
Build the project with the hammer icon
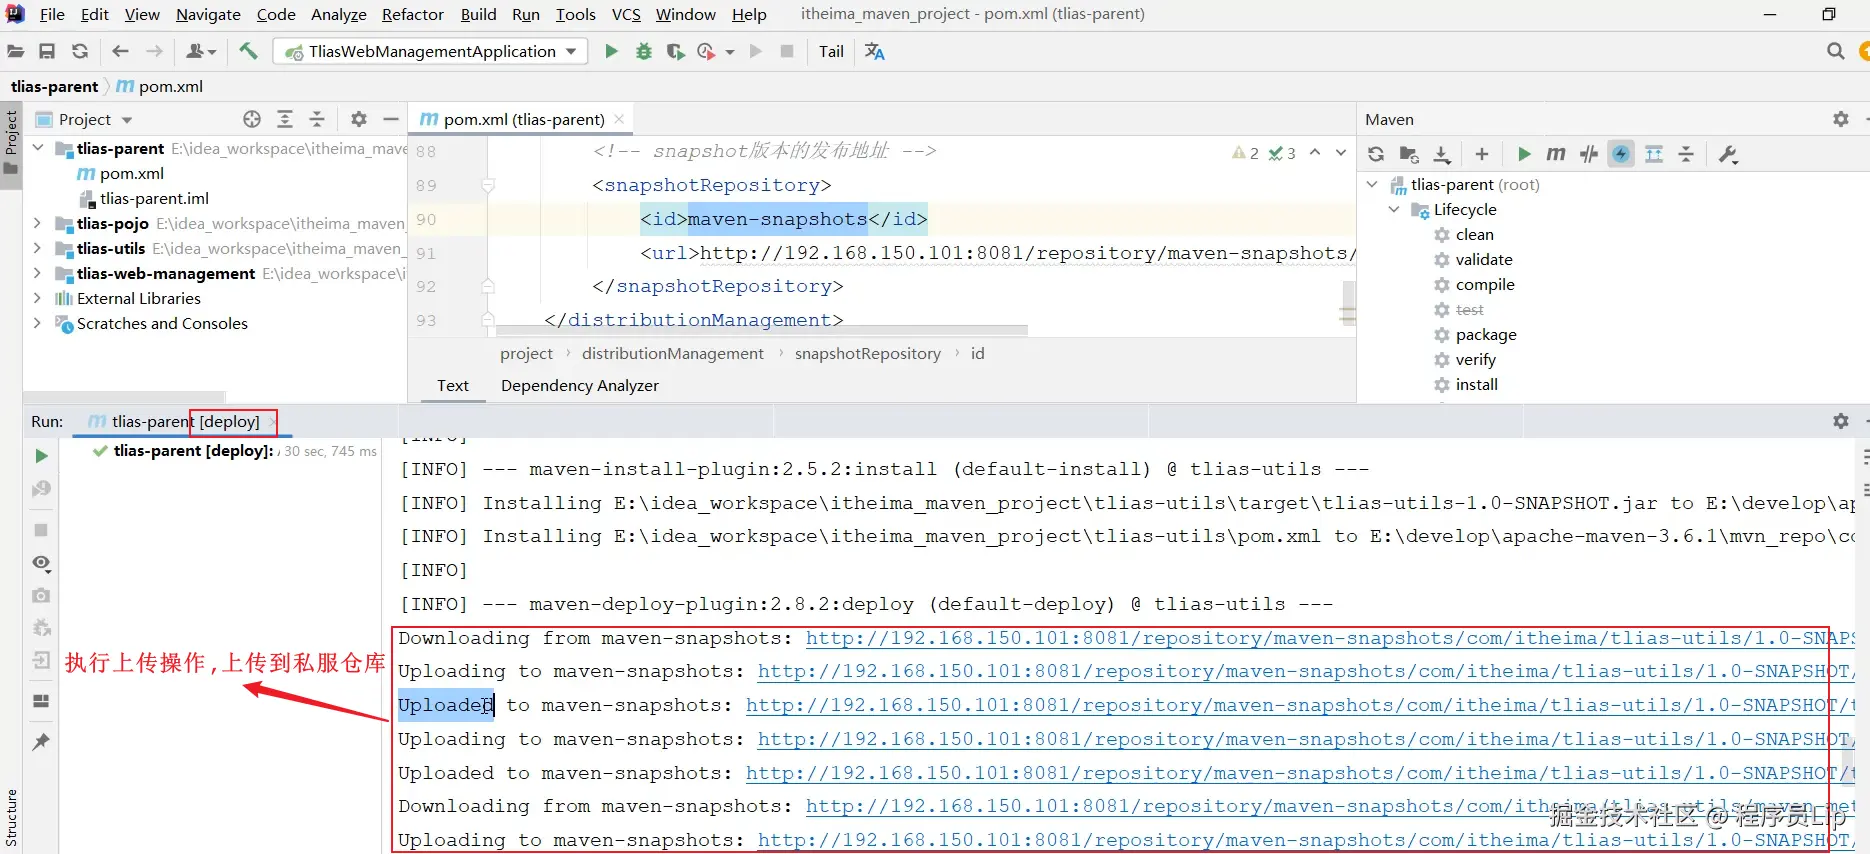click(248, 51)
